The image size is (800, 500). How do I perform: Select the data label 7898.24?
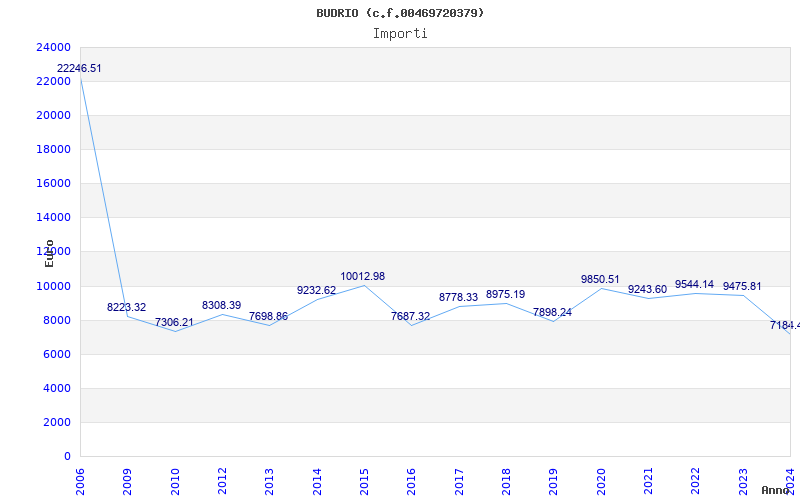coord(553,312)
